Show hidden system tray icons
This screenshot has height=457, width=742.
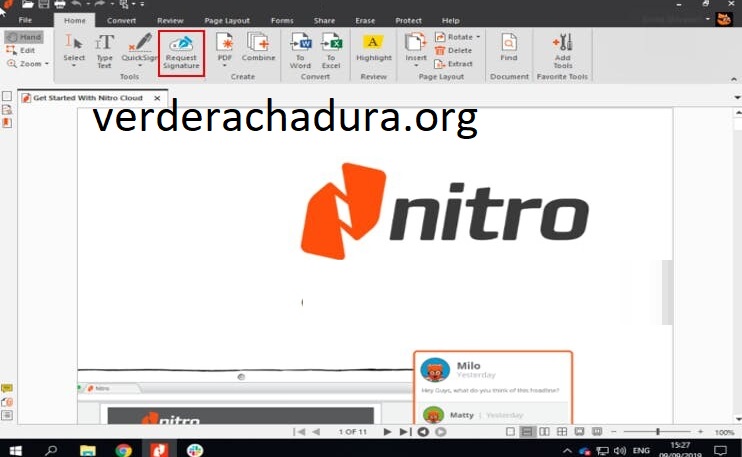pyautogui.click(x=567, y=450)
